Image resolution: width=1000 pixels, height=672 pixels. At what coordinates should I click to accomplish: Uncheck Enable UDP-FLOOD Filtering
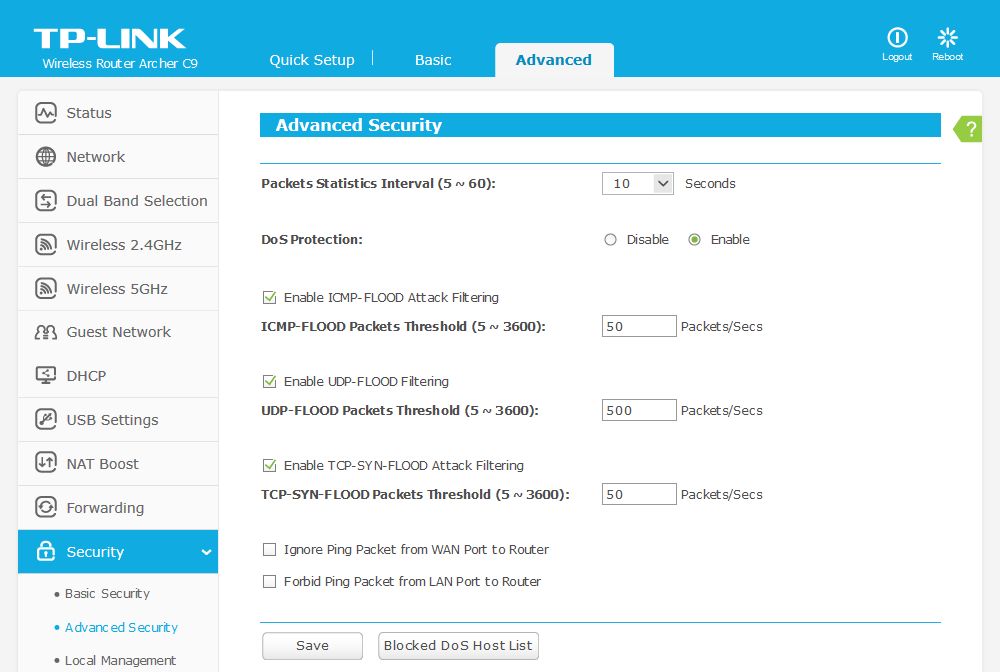coord(270,382)
